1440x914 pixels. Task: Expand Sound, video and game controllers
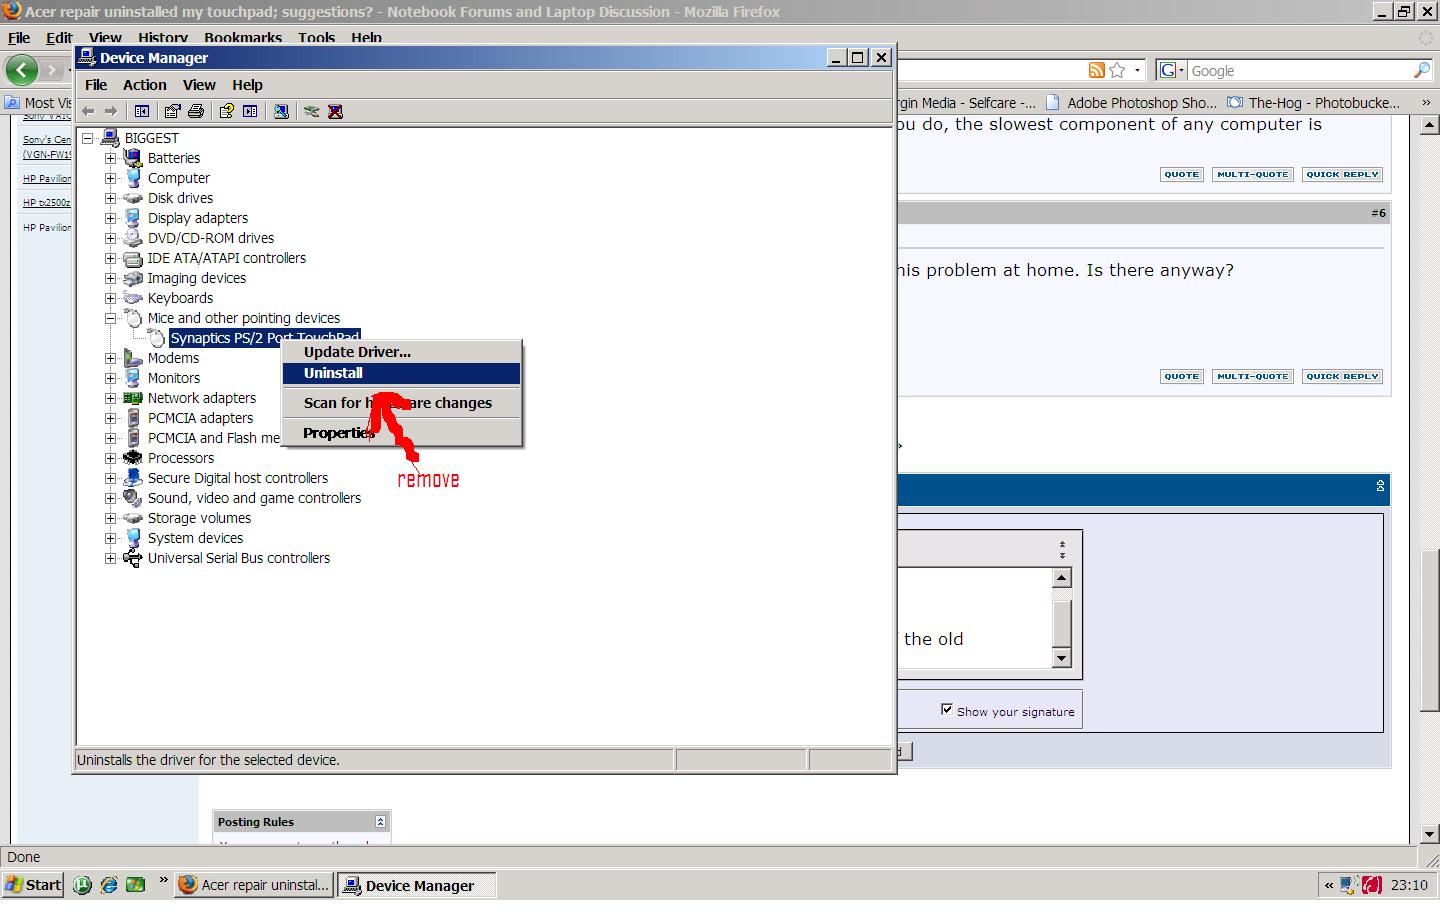tap(111, 498)
